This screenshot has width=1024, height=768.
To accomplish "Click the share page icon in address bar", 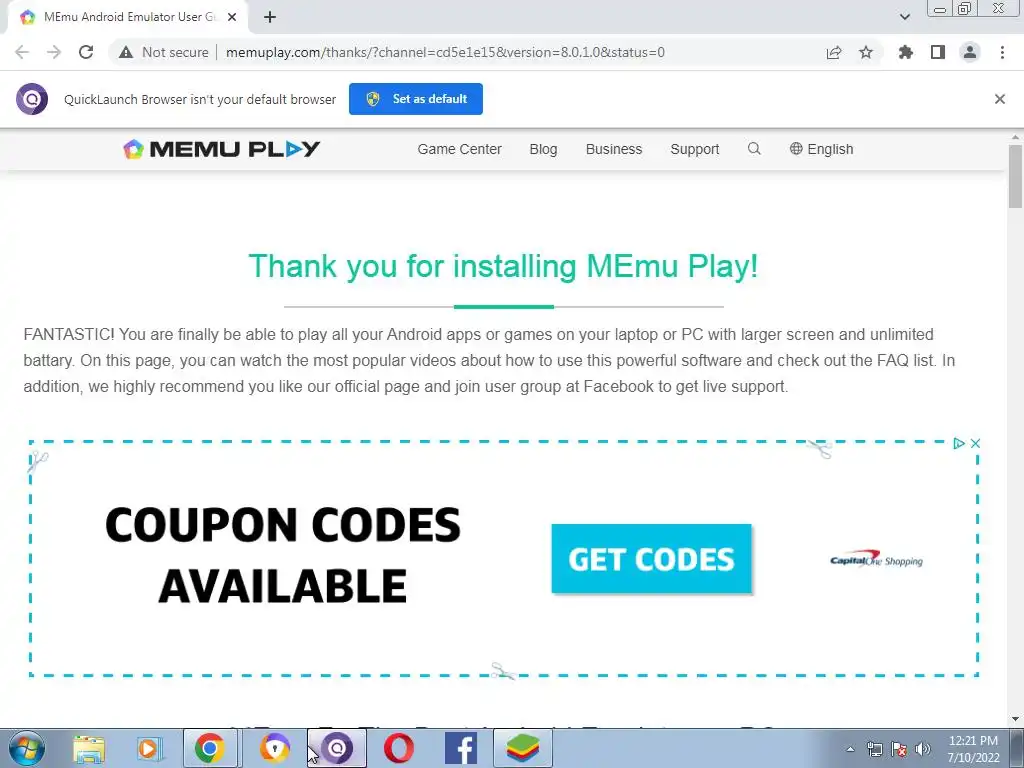I will (x=834, y=52).
